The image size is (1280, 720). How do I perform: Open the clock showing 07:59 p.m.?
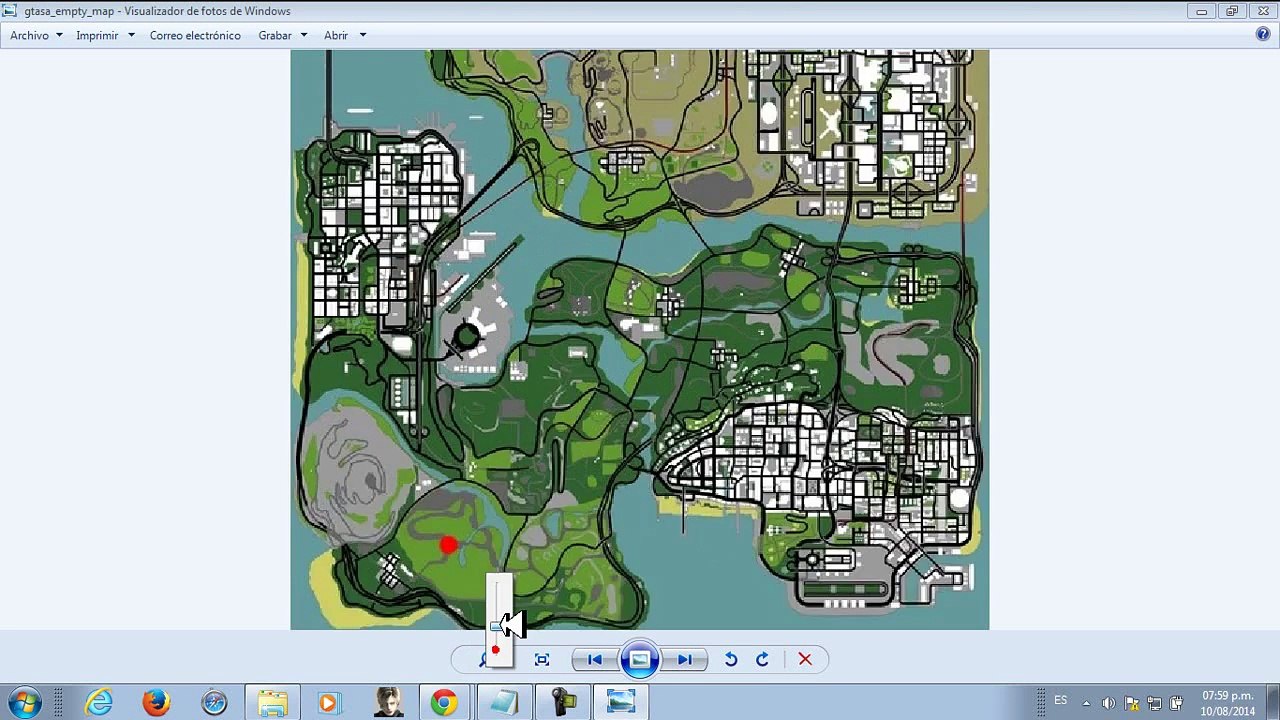coord(1228,703)
